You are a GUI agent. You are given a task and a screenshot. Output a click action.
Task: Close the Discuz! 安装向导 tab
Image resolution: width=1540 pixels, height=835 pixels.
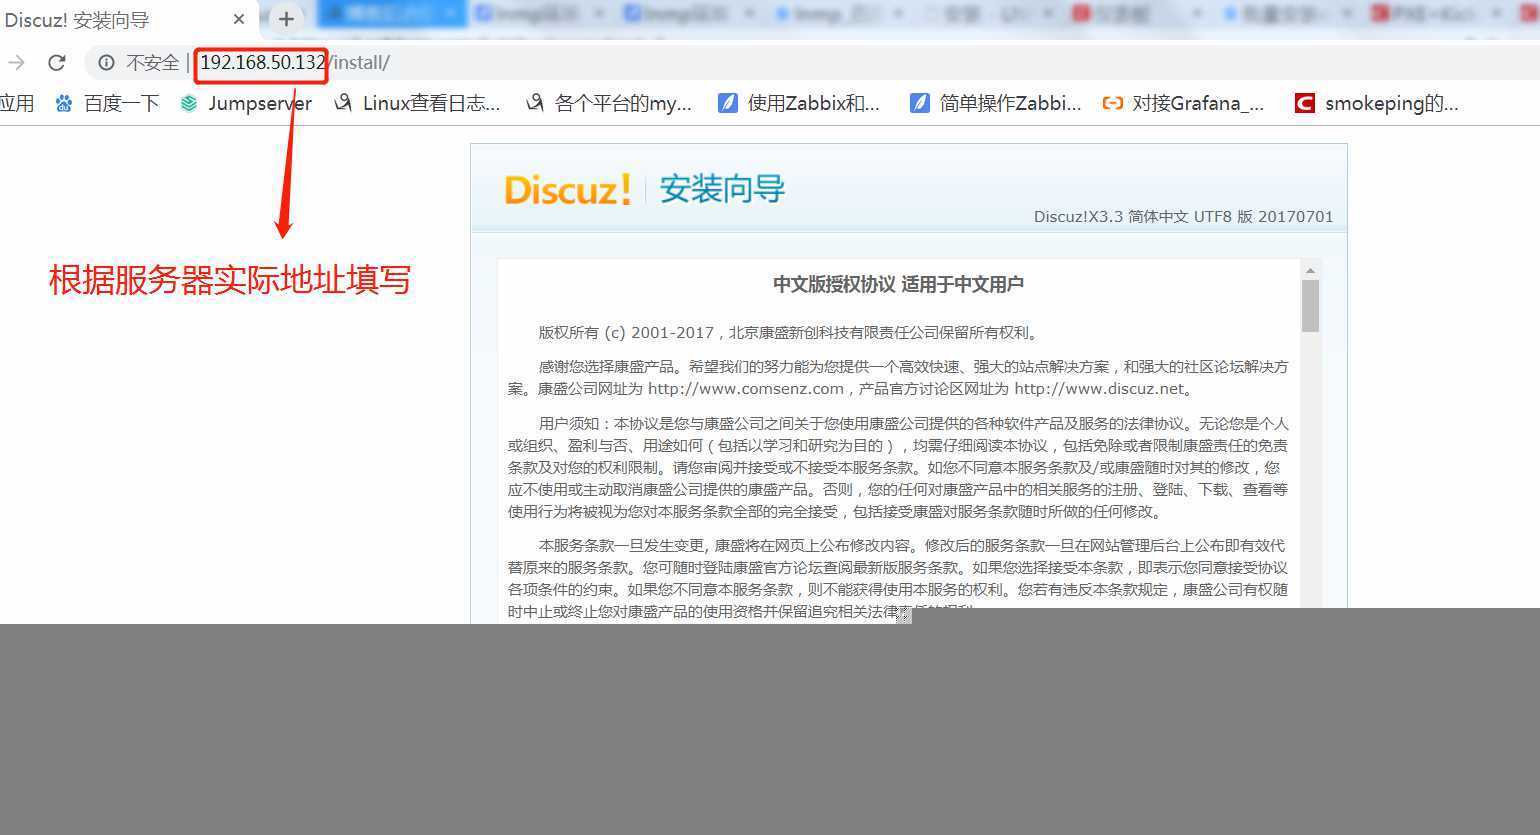pos(238,19)
